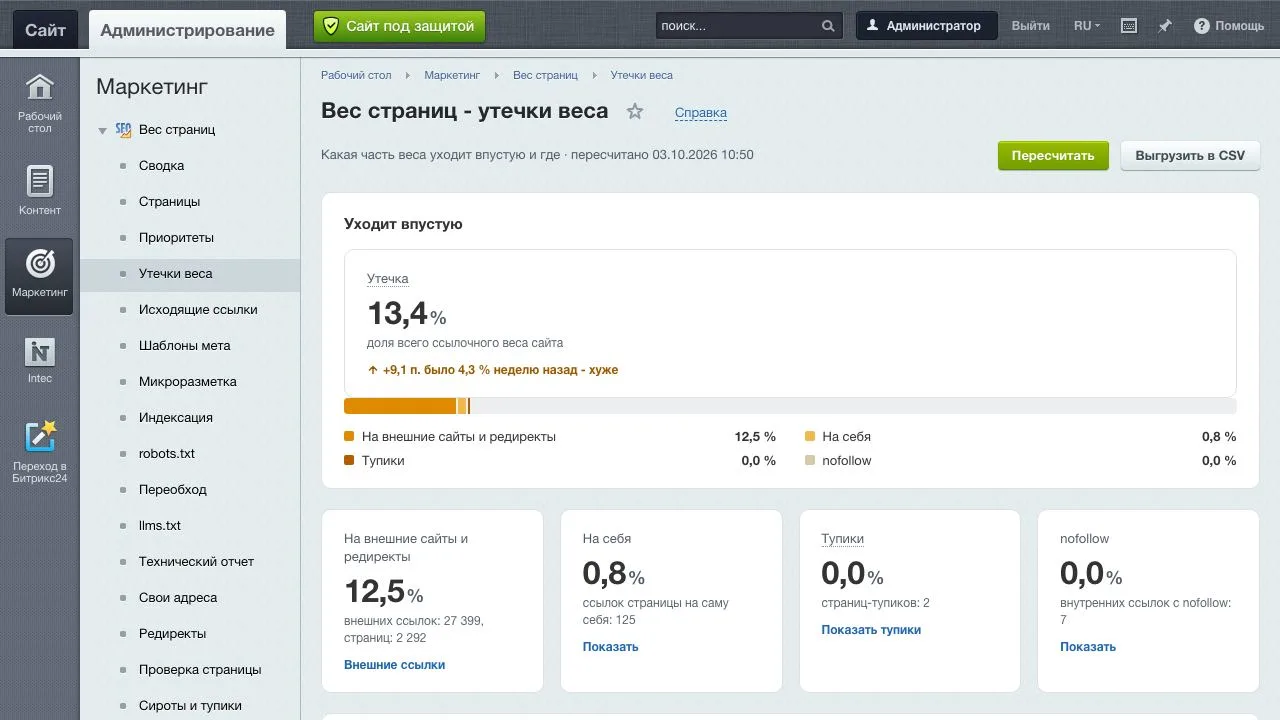Open the RU language dropdown
Image resolution: width=1280 pixels, height=720 pixels.
pyautogui.click(x=1087, y=26)
